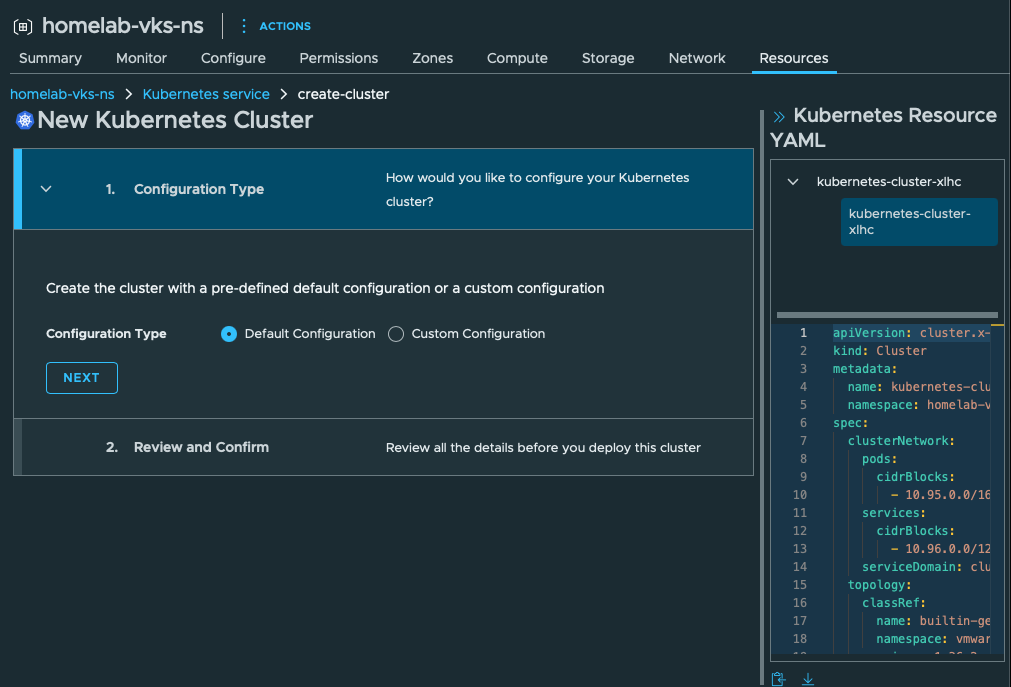Viewport: 1011px width, 687px height.
Task: Copy YAML to clipboard icon
Action: click(x=778, y=679)
